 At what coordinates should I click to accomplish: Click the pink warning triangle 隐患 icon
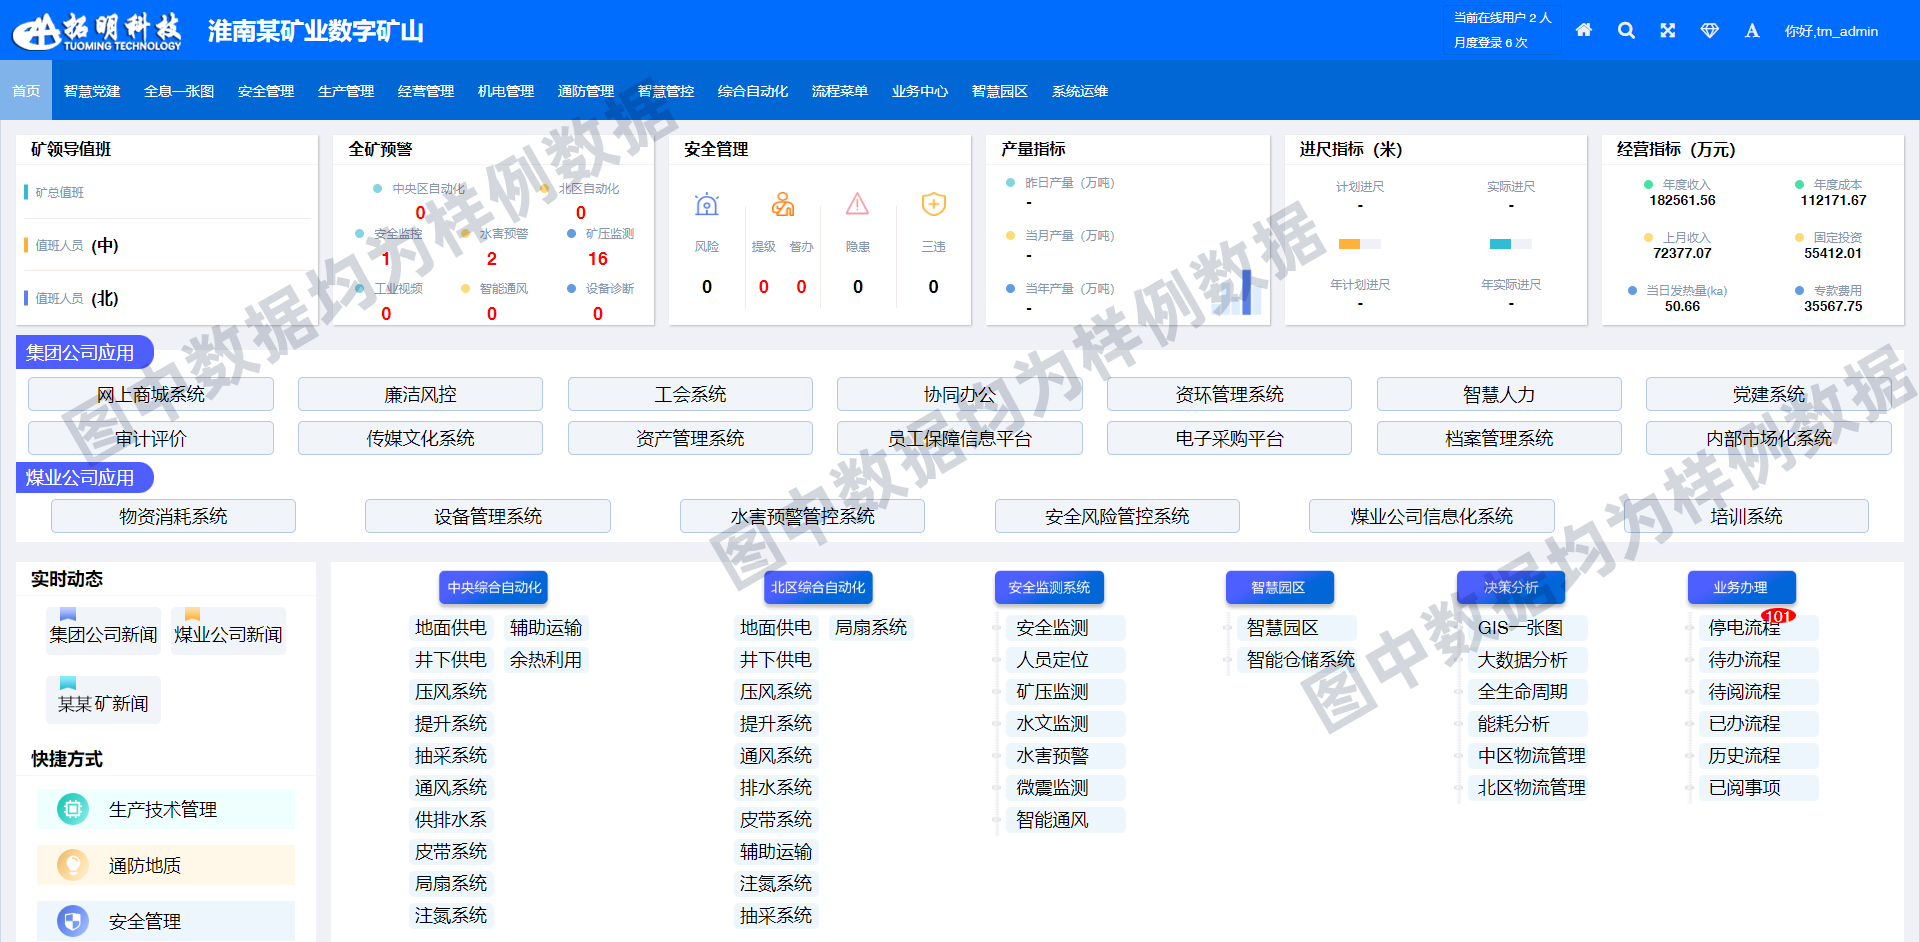[857, 205]
